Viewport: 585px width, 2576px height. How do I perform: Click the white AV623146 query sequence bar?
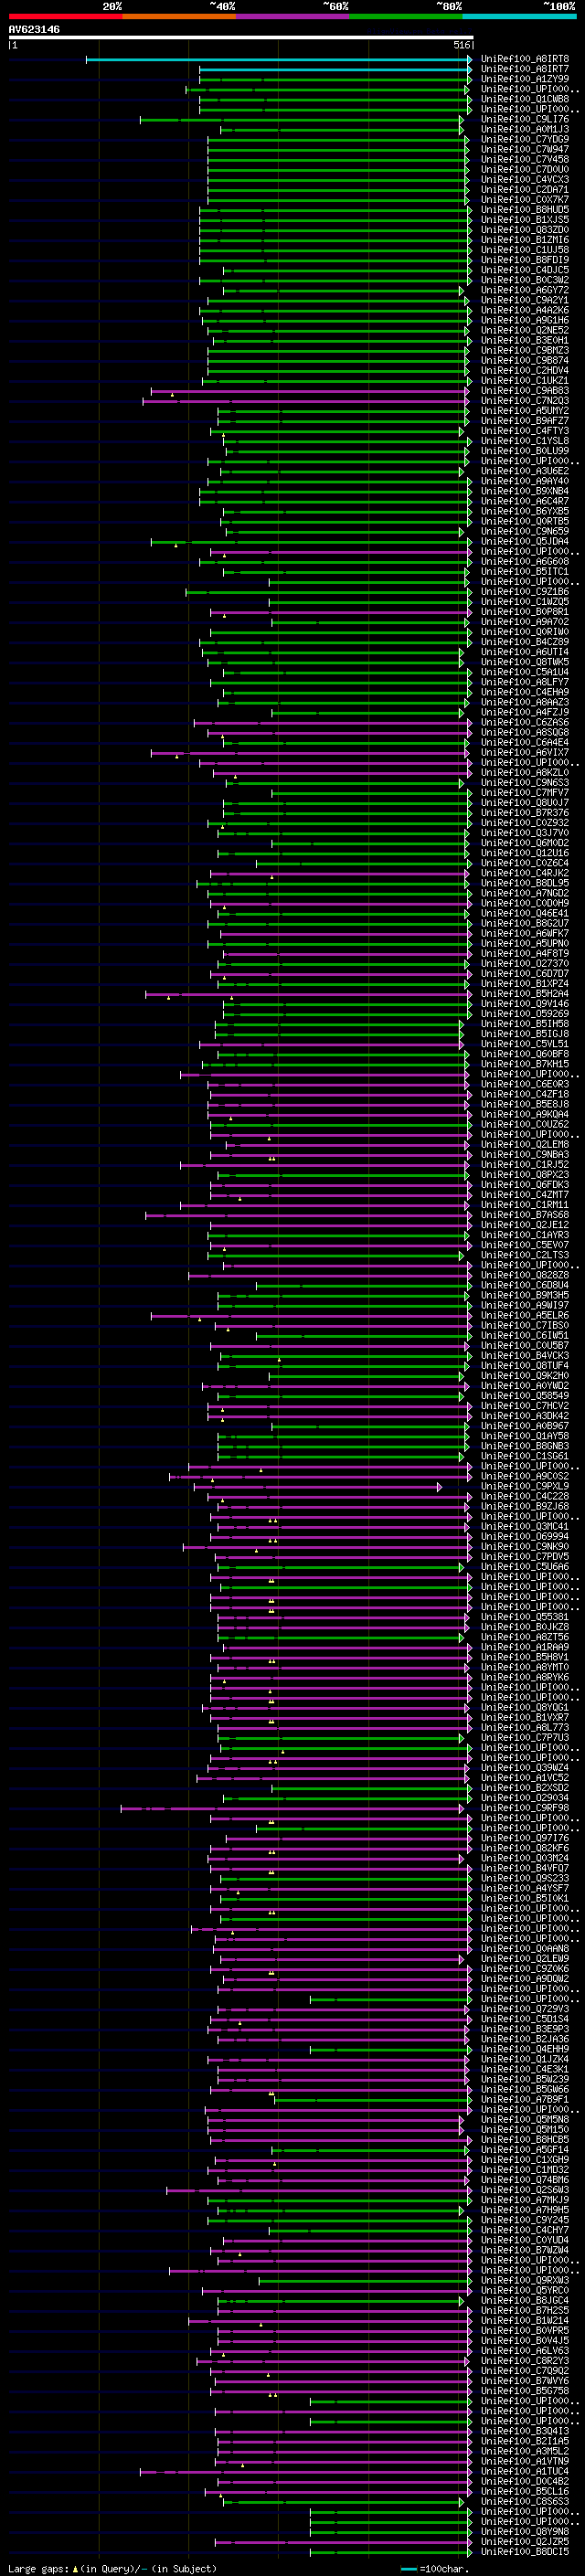click(x=241, y=38)
